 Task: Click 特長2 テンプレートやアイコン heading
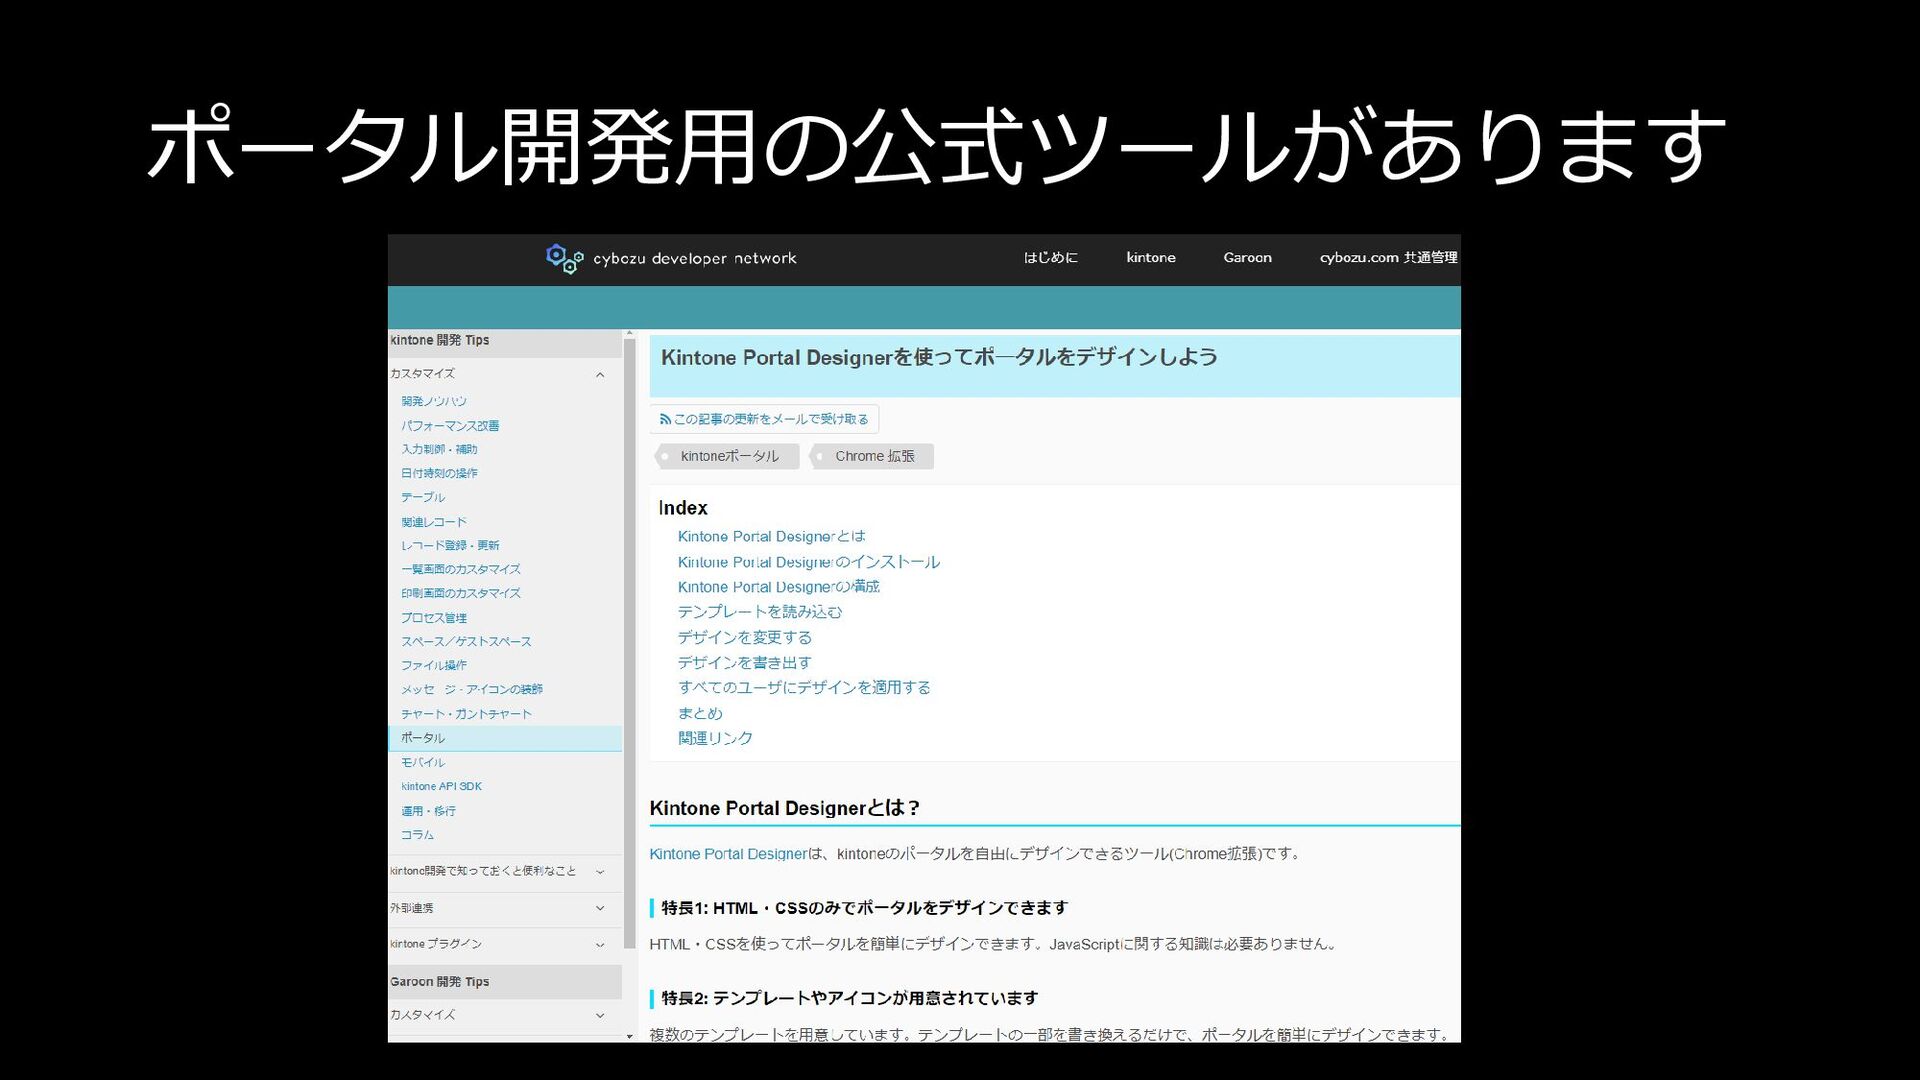849,998
